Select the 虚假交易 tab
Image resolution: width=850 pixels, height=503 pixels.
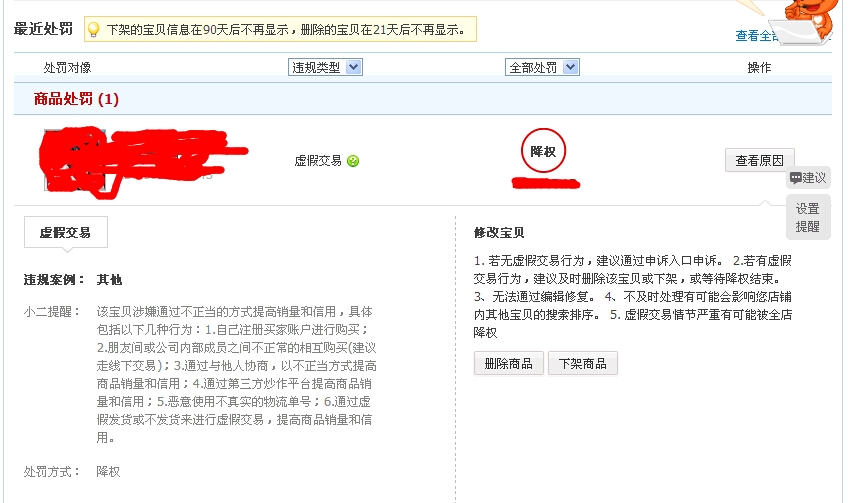tap(66, 232)
